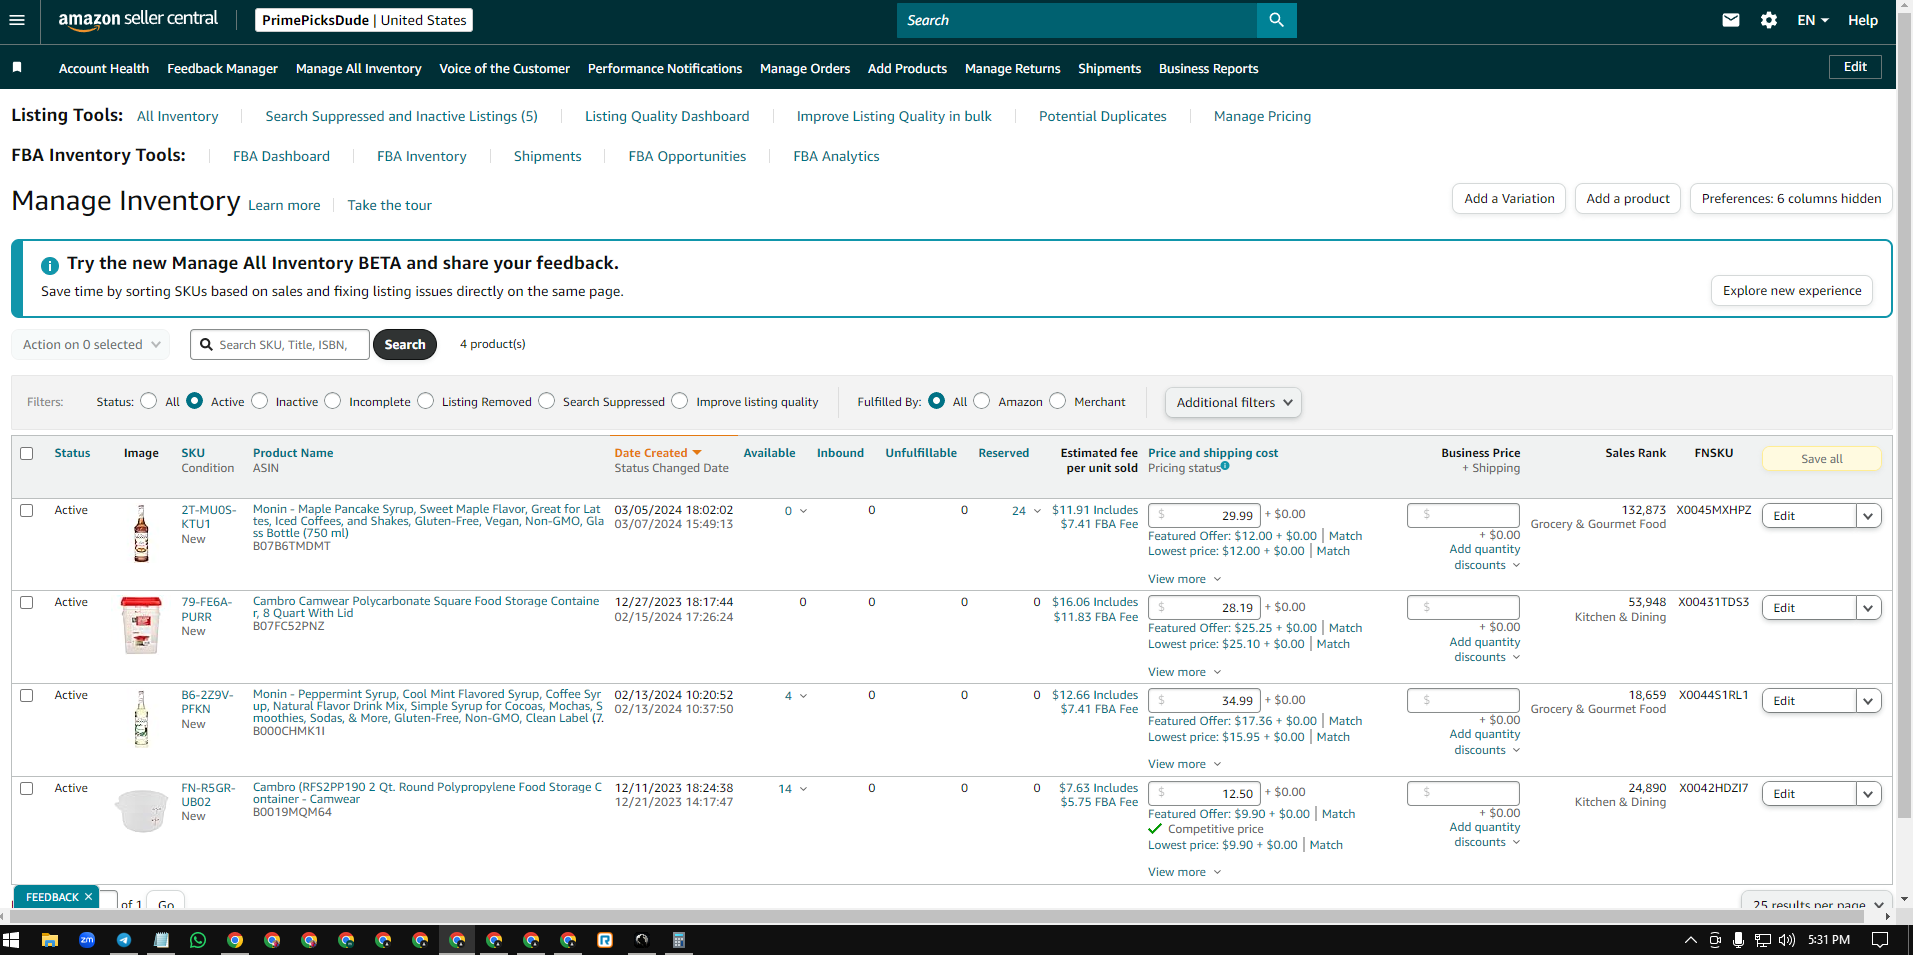This screenshot has width=1913, height=955.
Task: Show hidden system tray icons
Action: [1691, 940]
